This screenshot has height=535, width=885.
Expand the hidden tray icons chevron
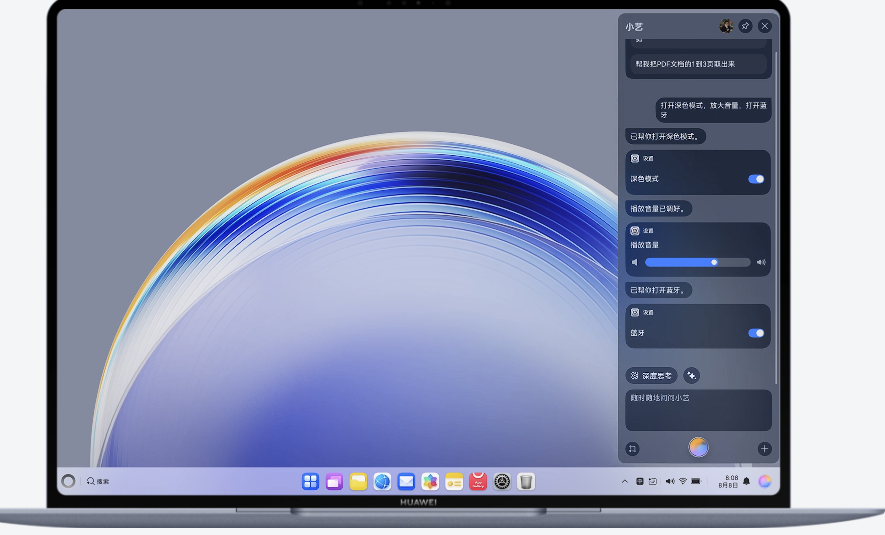tap(625, 481)
